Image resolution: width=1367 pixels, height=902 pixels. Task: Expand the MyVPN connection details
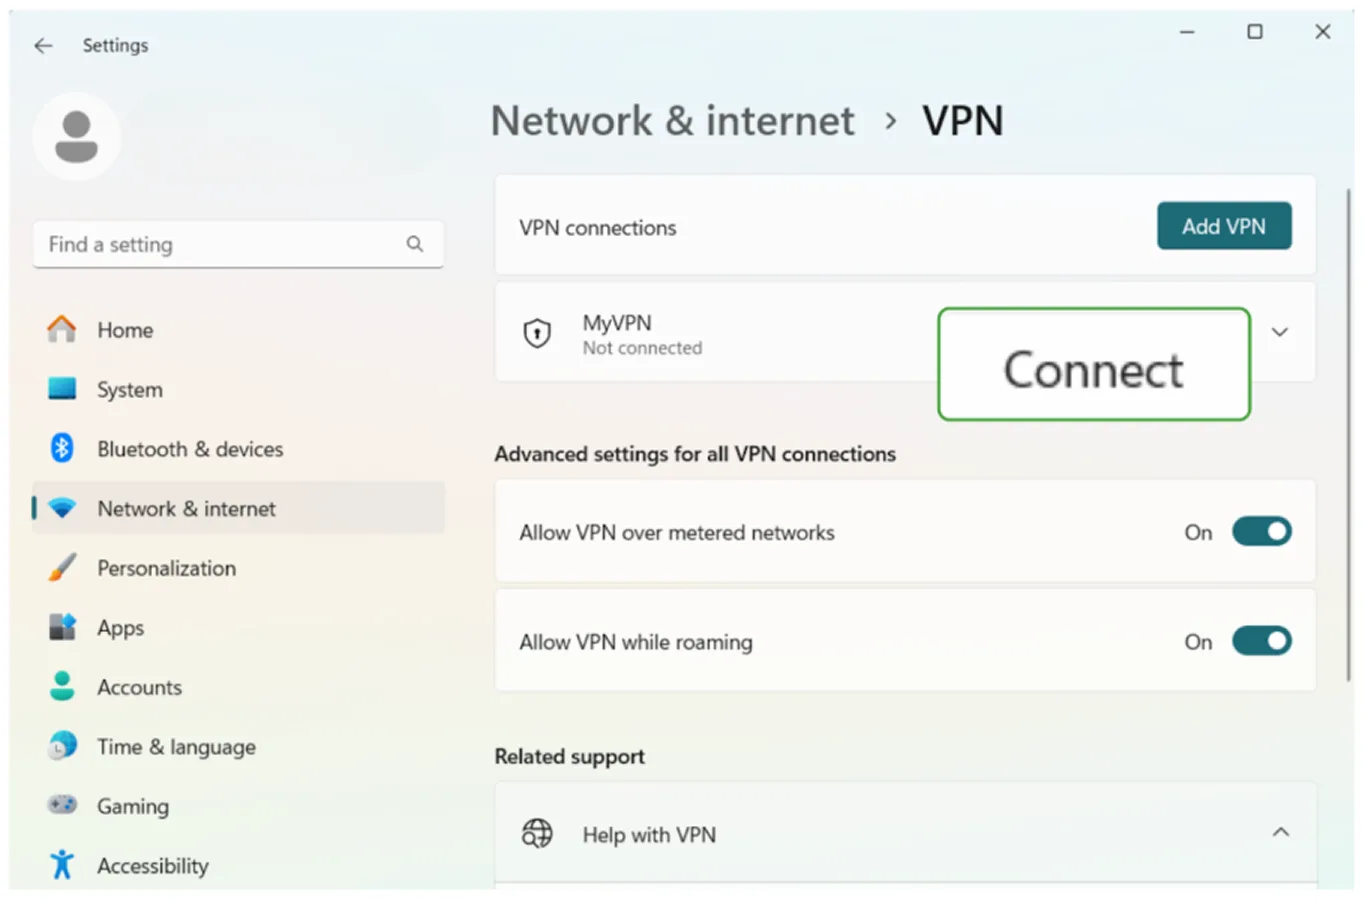tap(1281, 333)
